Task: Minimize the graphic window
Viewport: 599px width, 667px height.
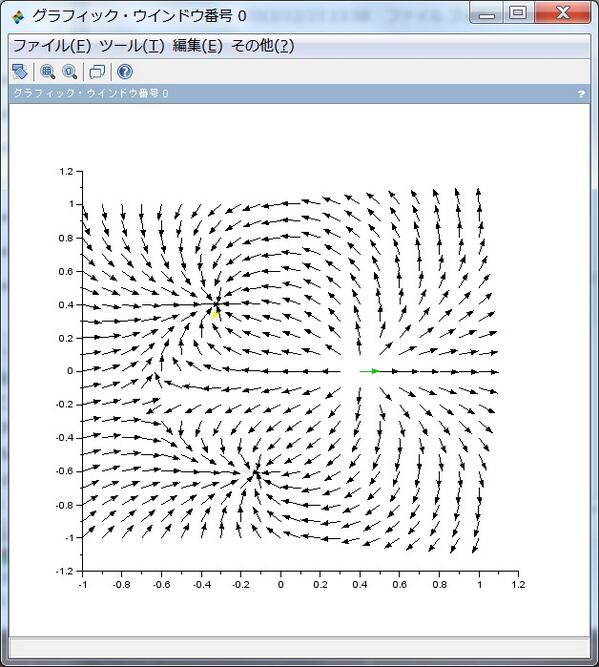Action: point(487,14)
